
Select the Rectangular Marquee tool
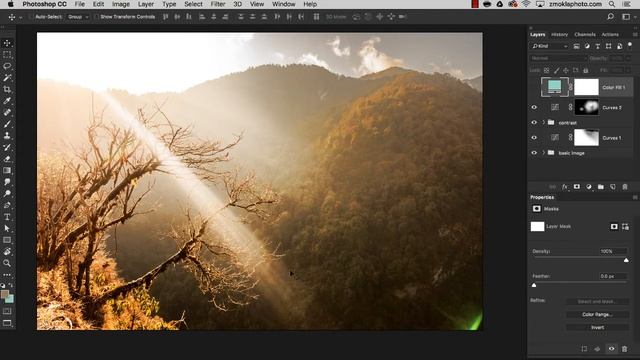tap(7, 55)
